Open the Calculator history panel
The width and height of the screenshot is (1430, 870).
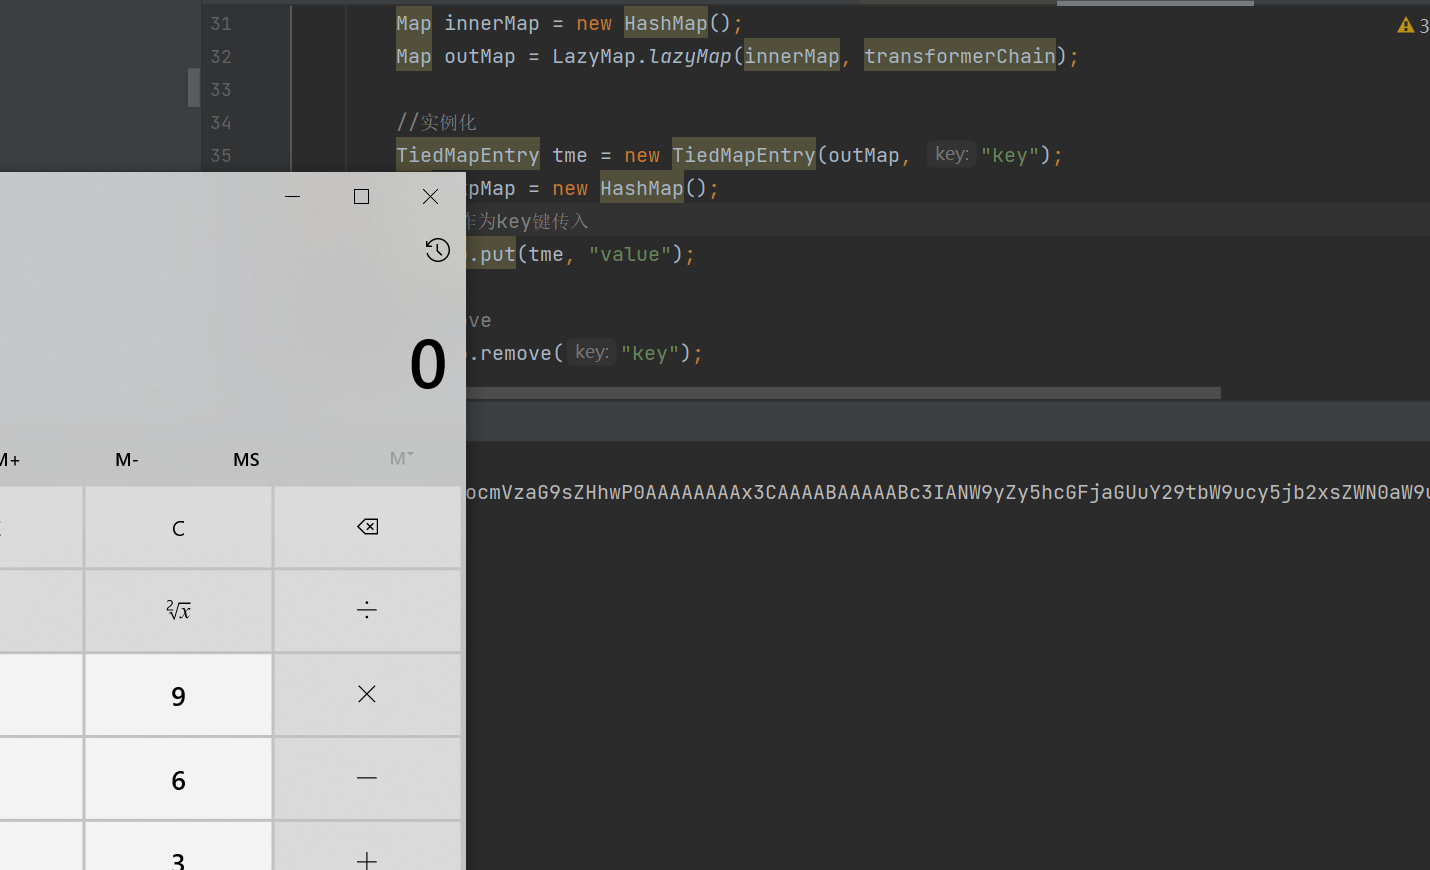(437, 250)
